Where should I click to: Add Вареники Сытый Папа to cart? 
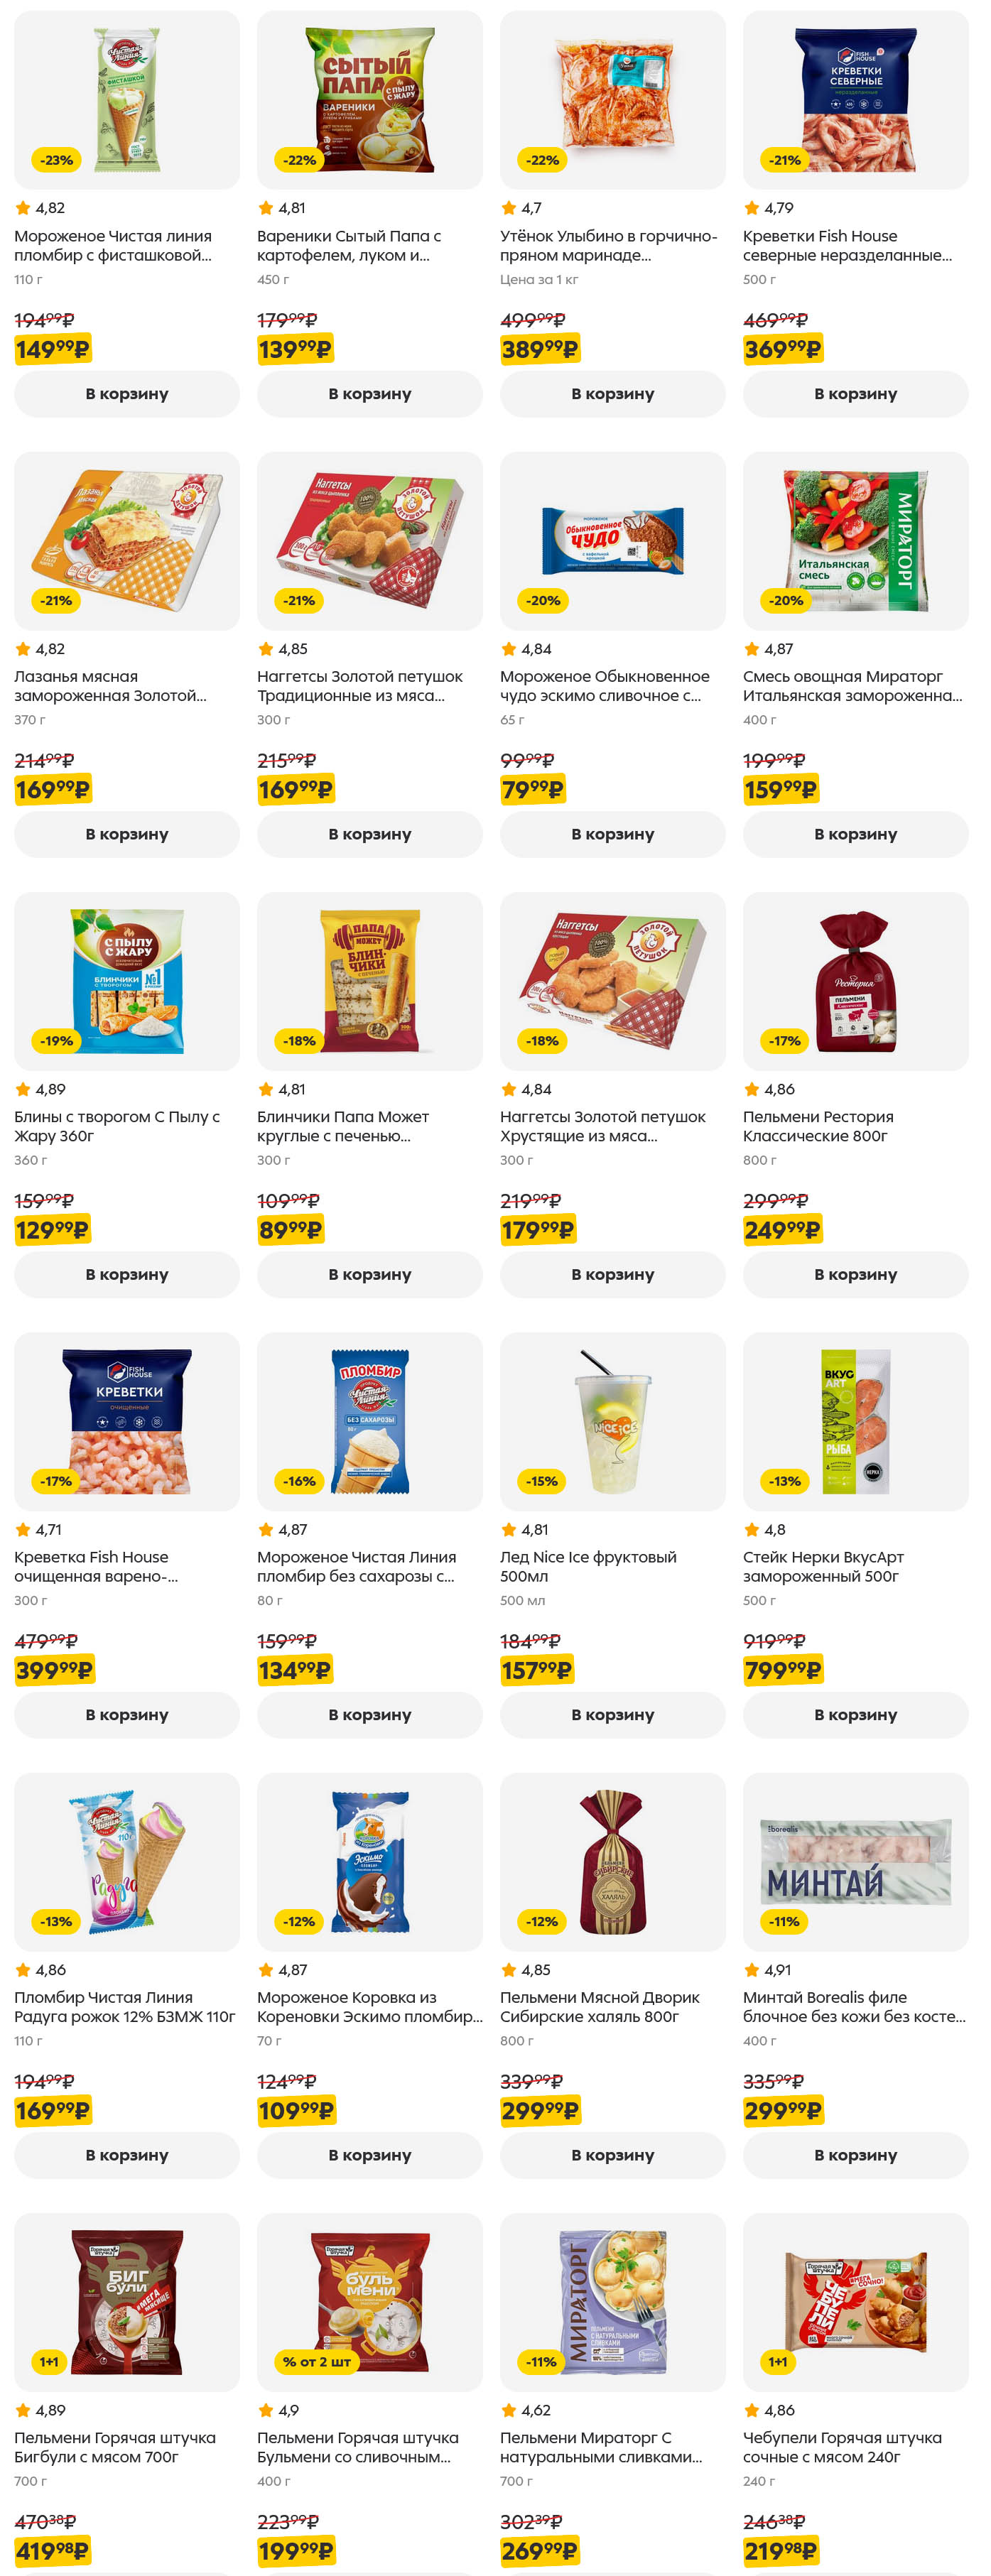369,394
